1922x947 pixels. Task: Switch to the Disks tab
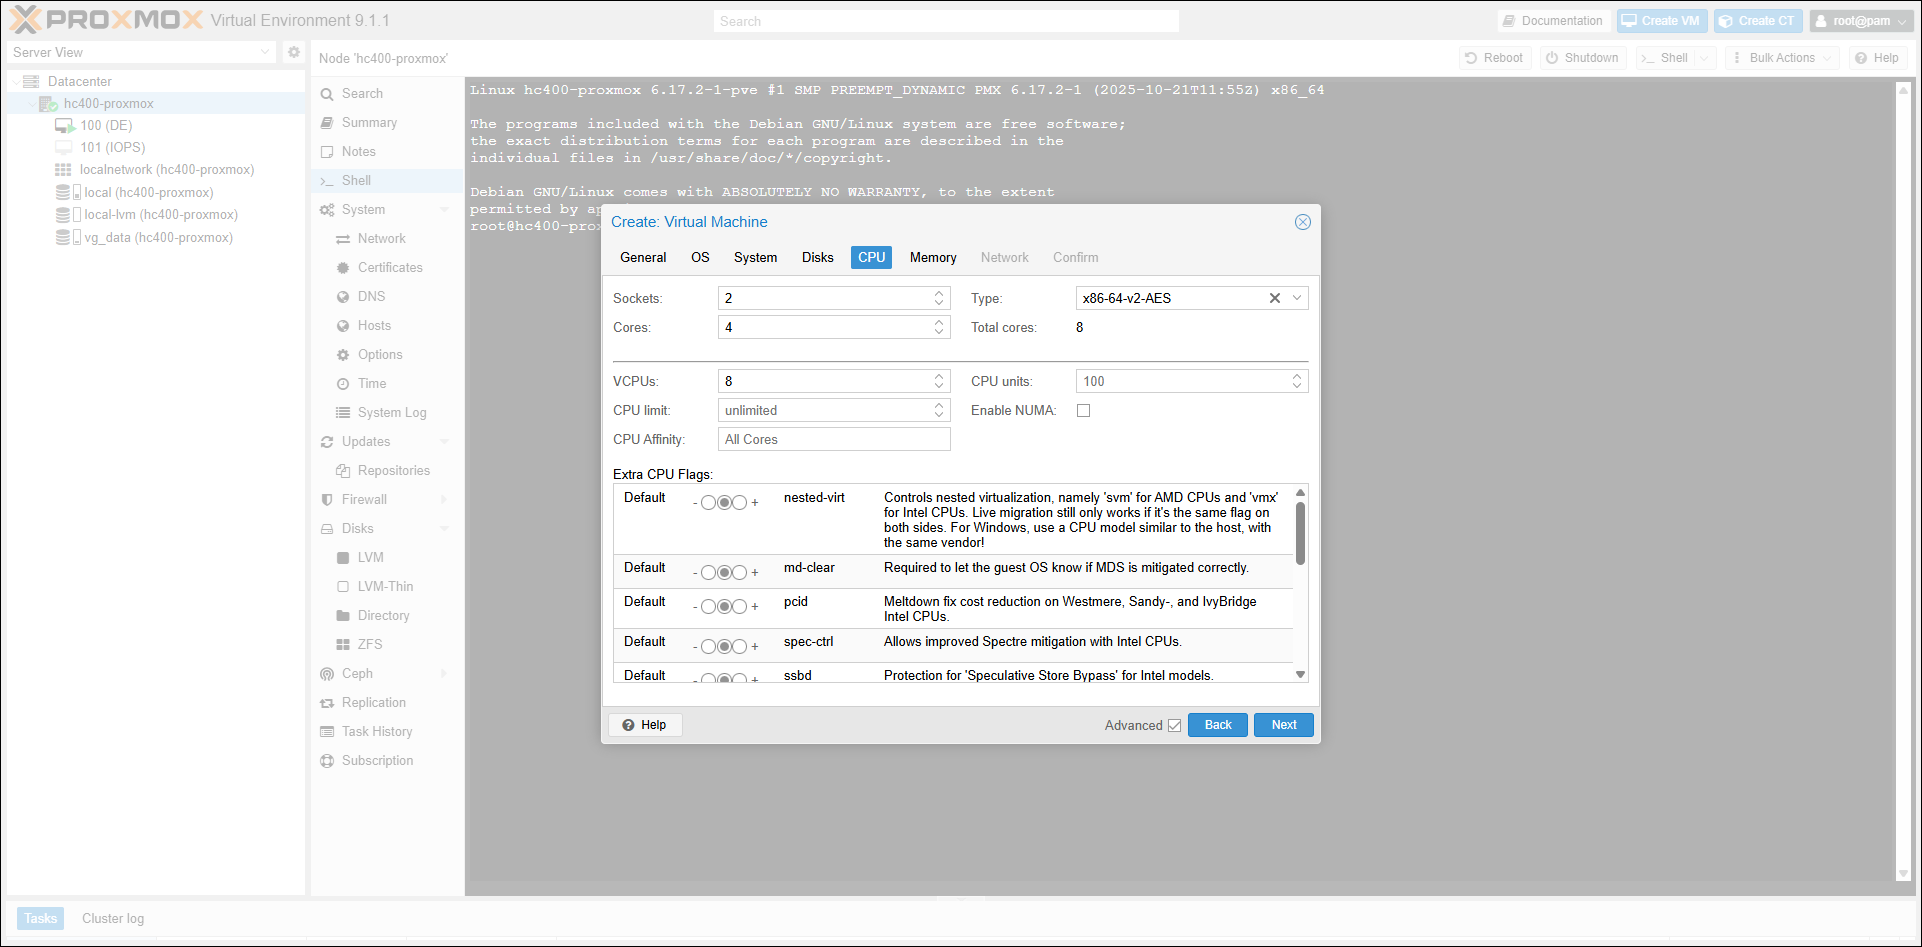click(817, 258)
